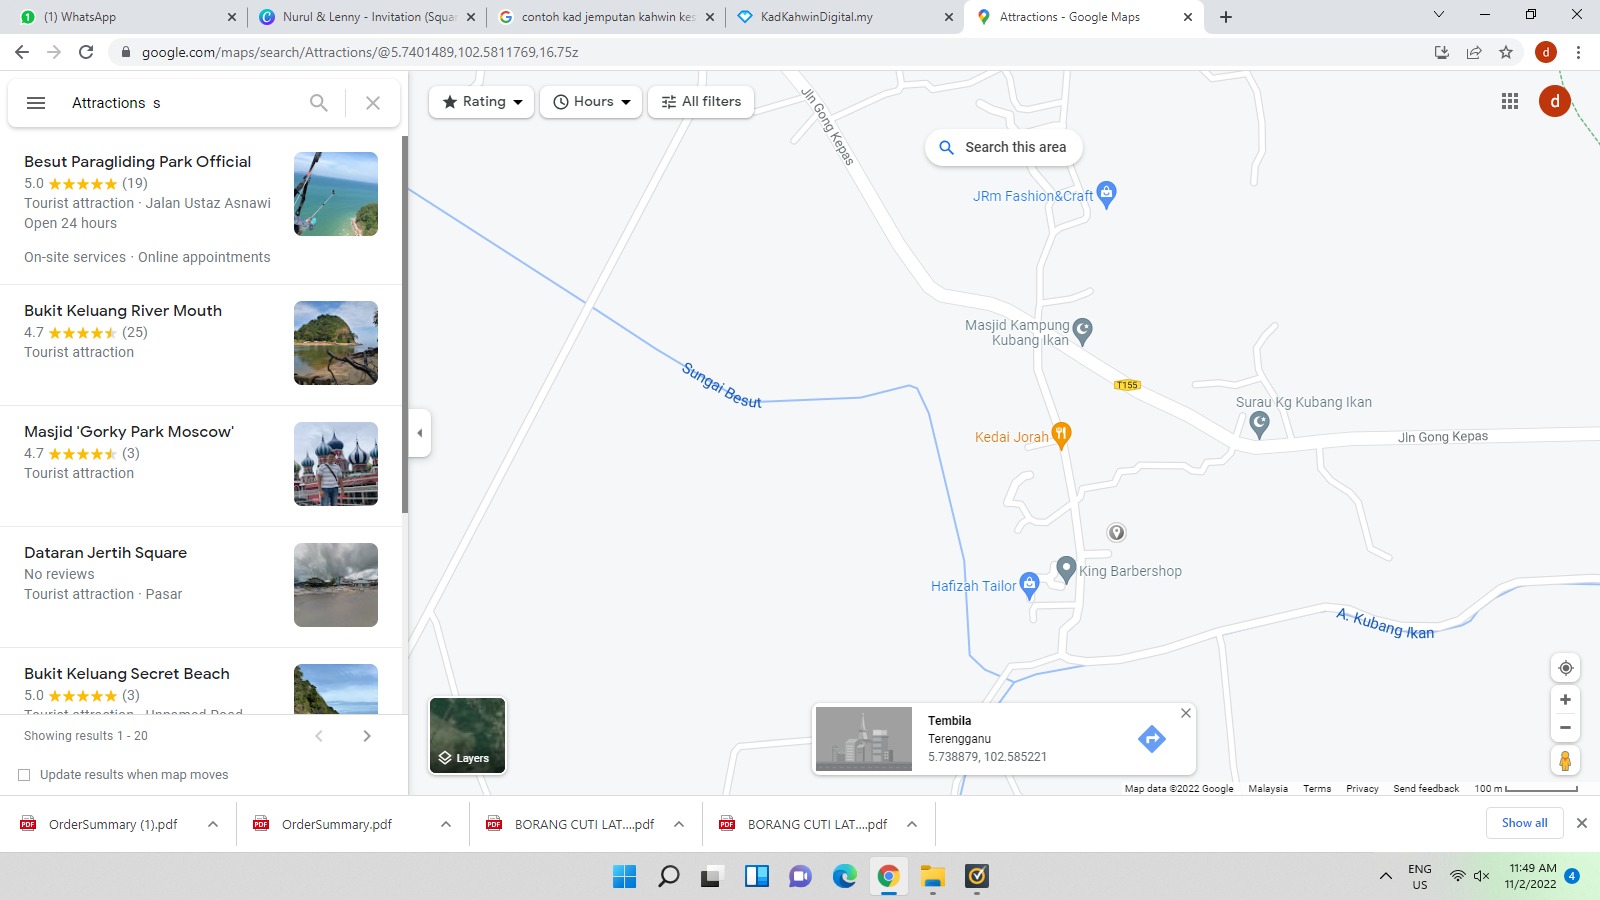Click the Kedai Jorah restaurant pin
The height and width of the screenshot is (900, 1600).
tap(1061, 434)
